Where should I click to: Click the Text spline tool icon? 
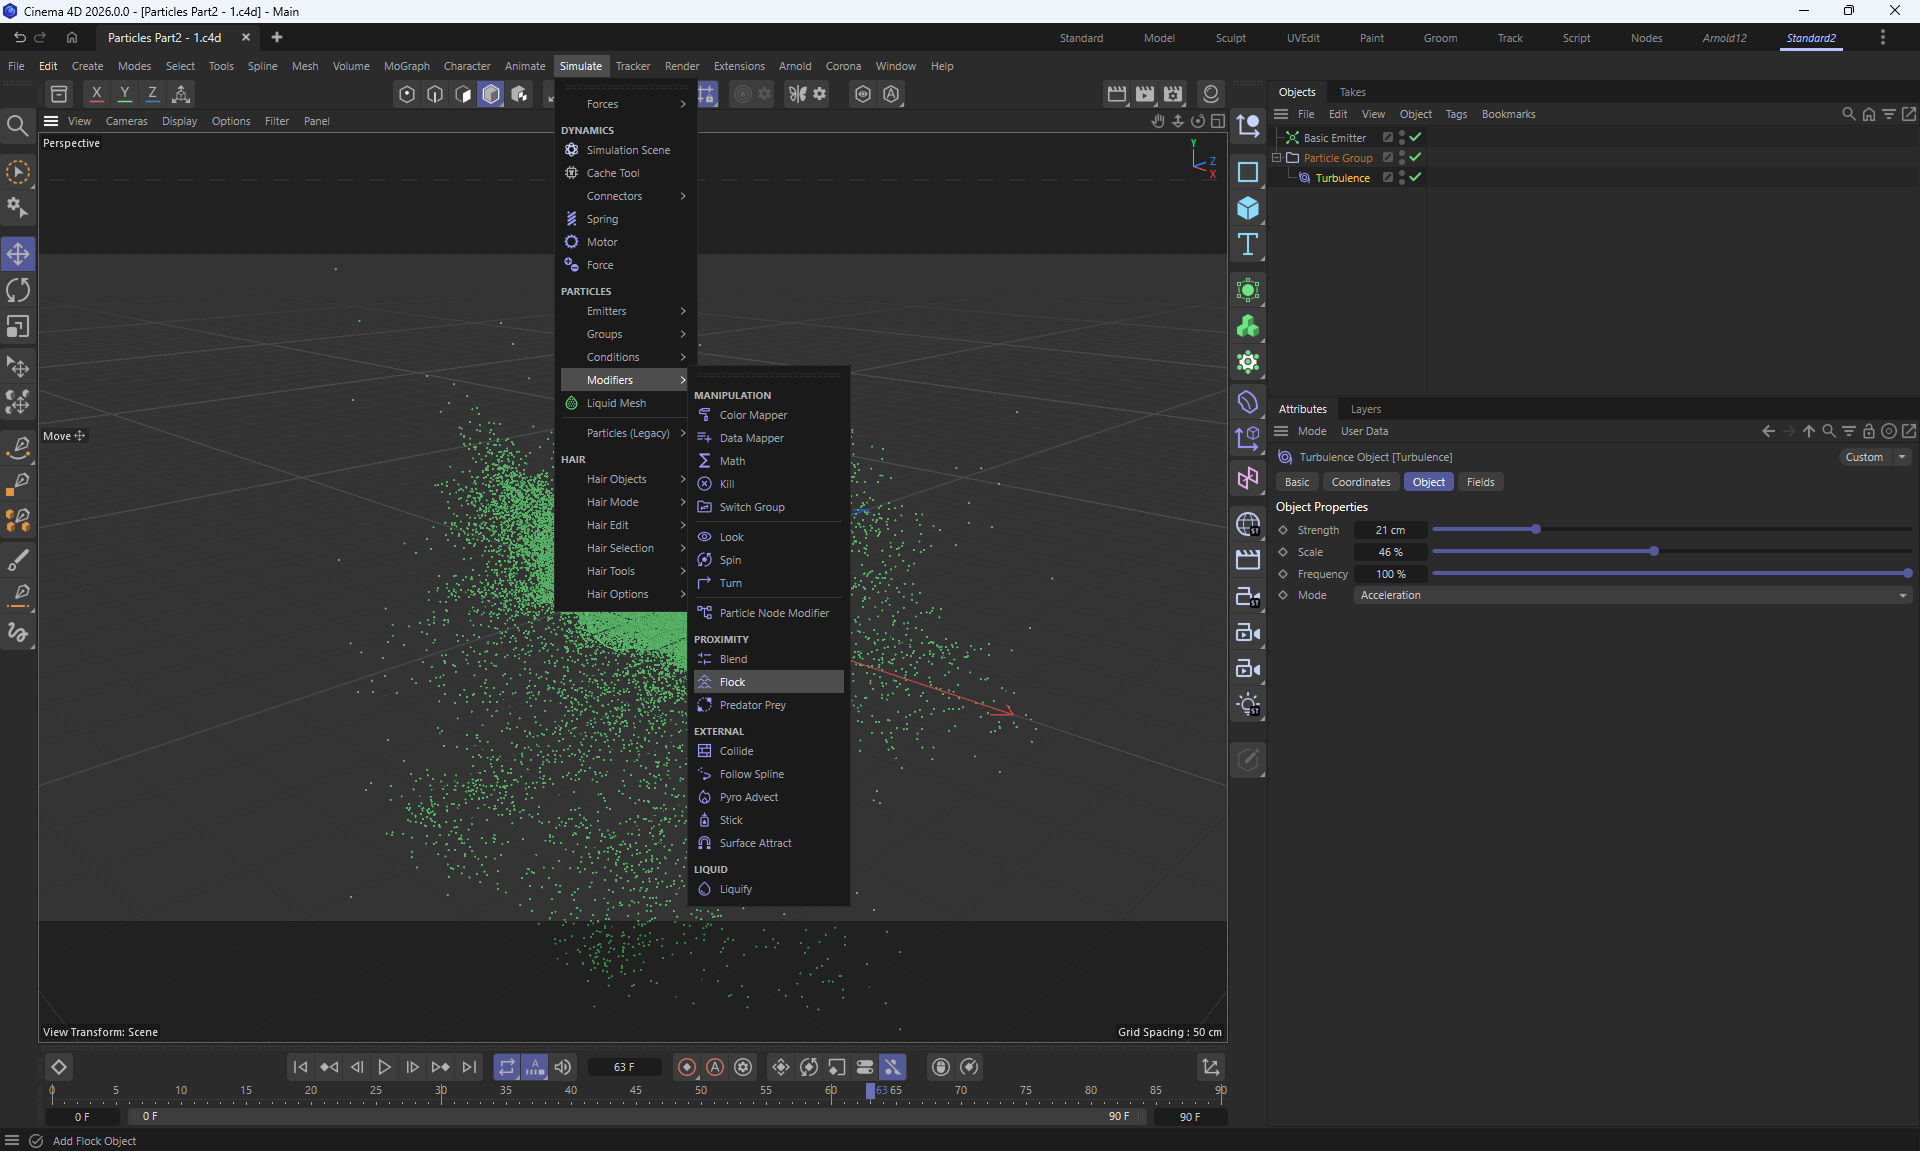coord(1247,245)
